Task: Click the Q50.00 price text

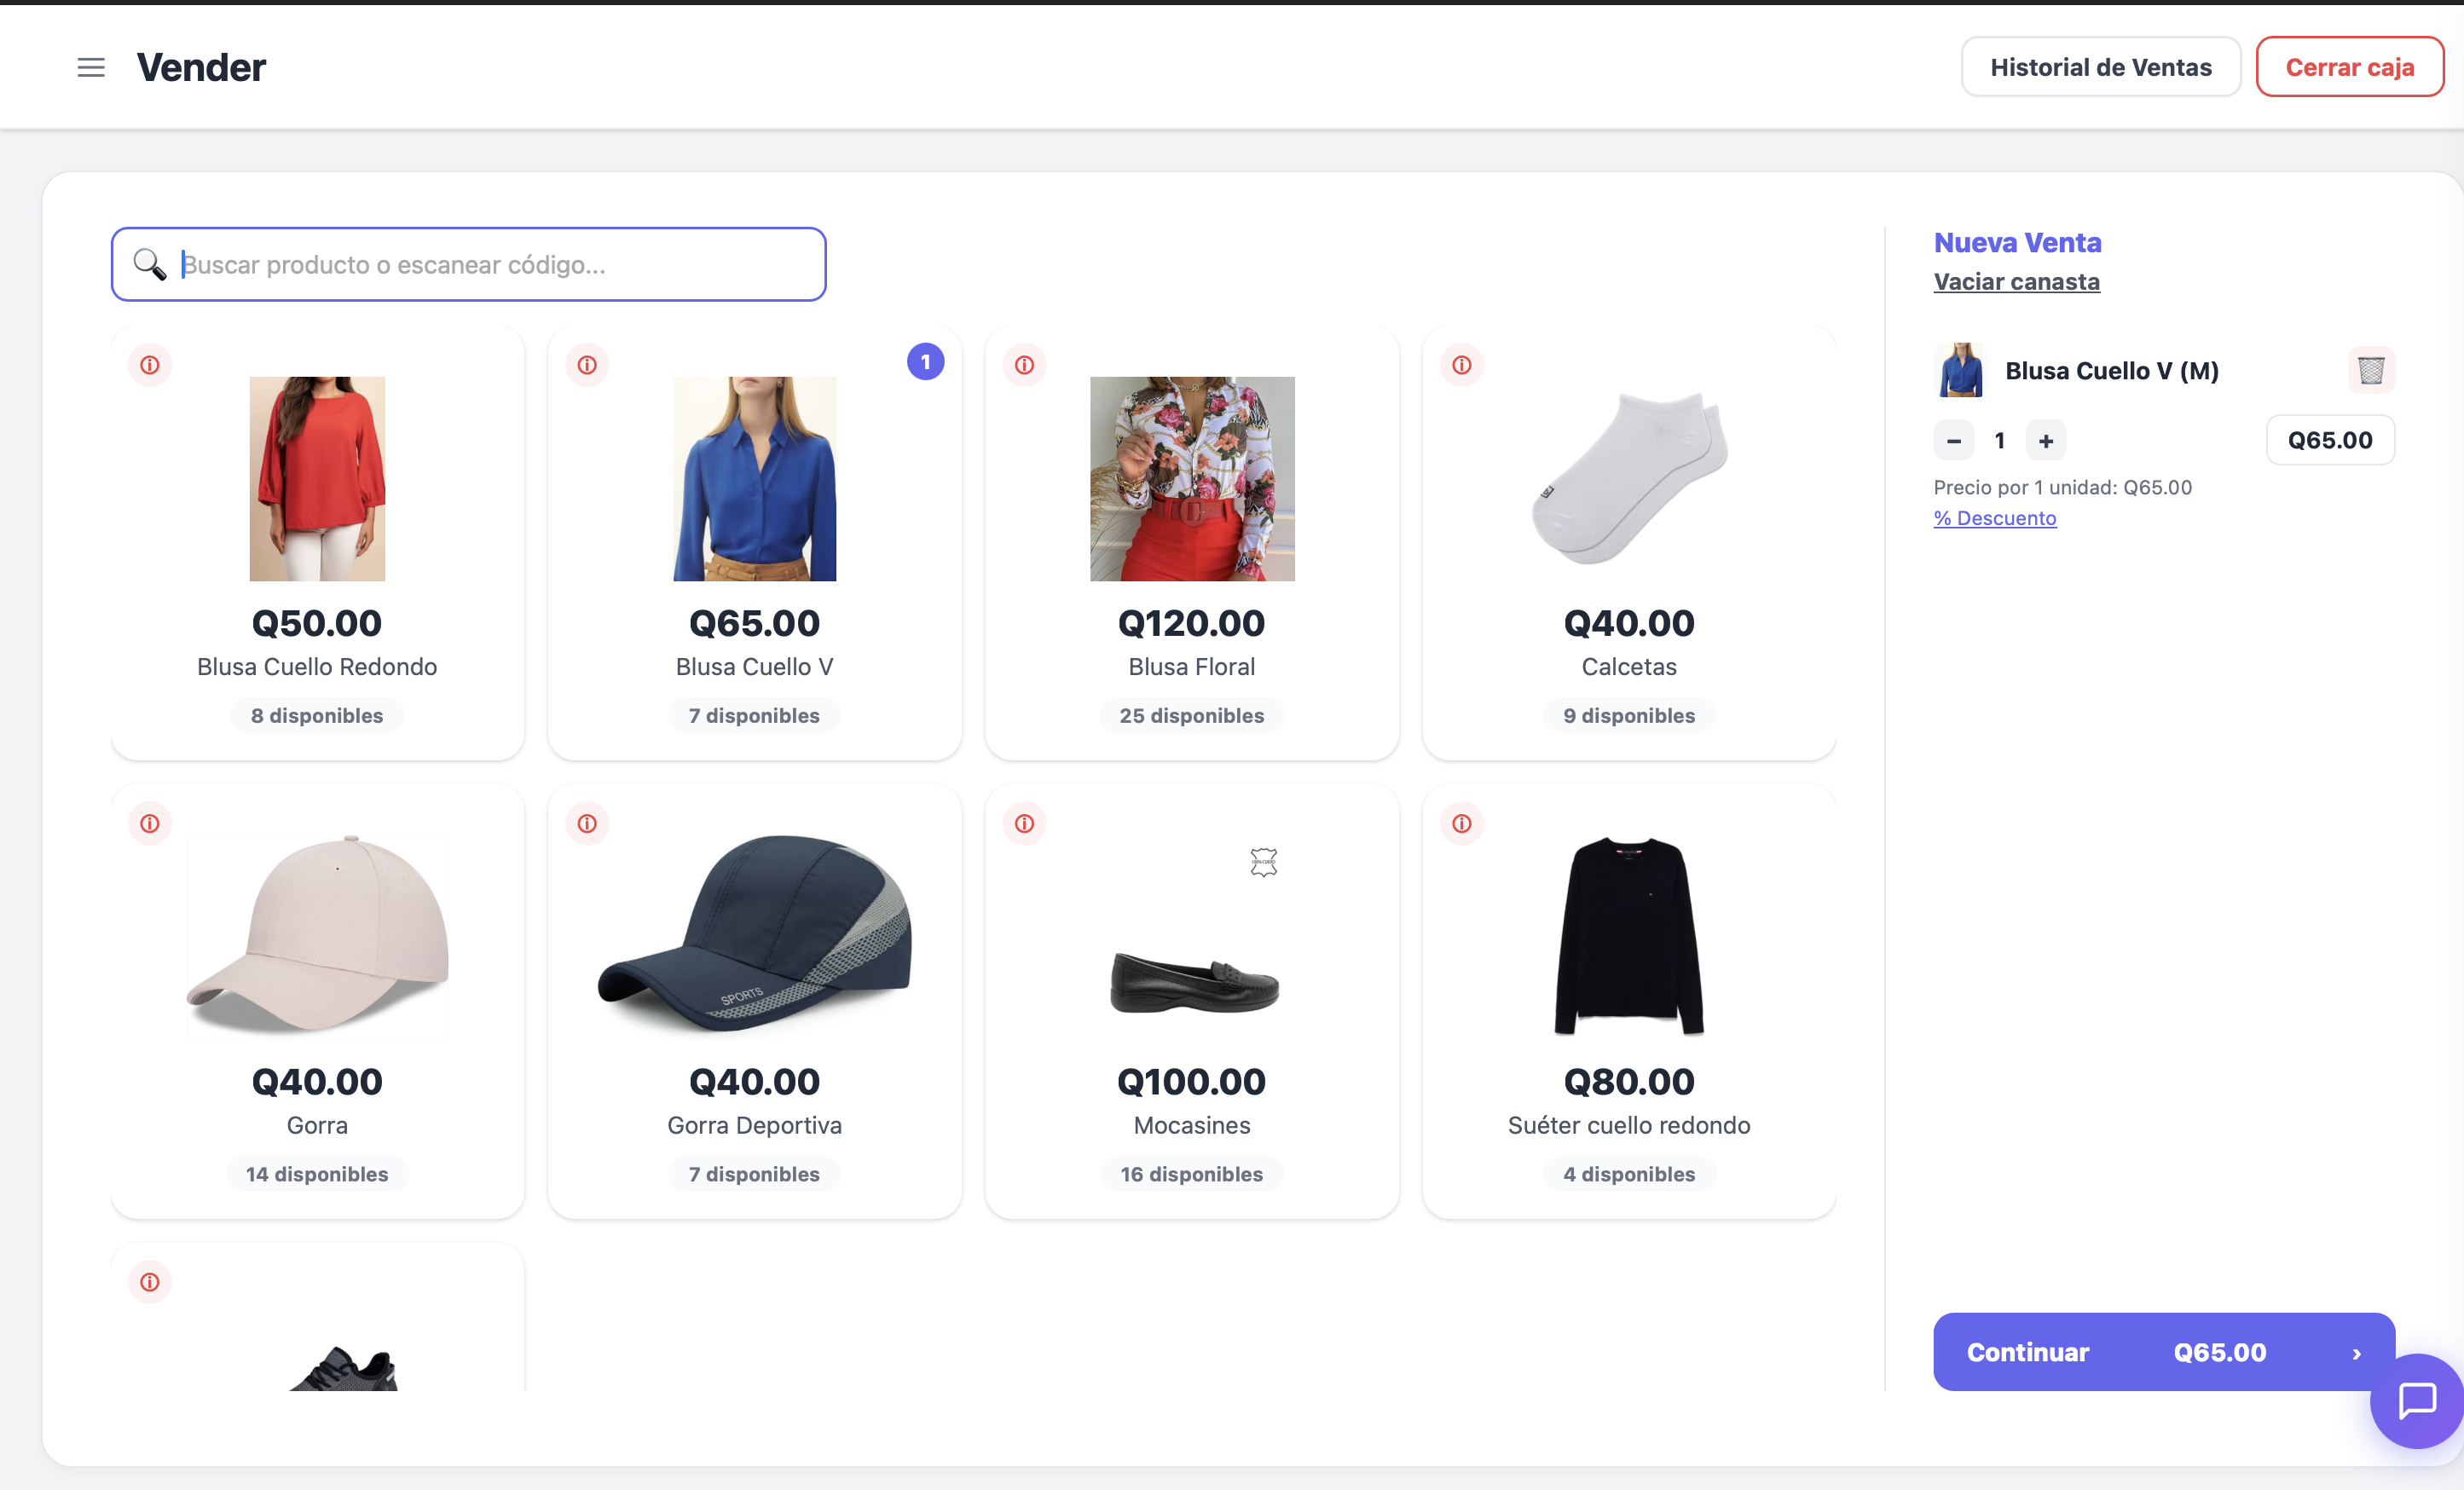Action: [x=317, y=623]
